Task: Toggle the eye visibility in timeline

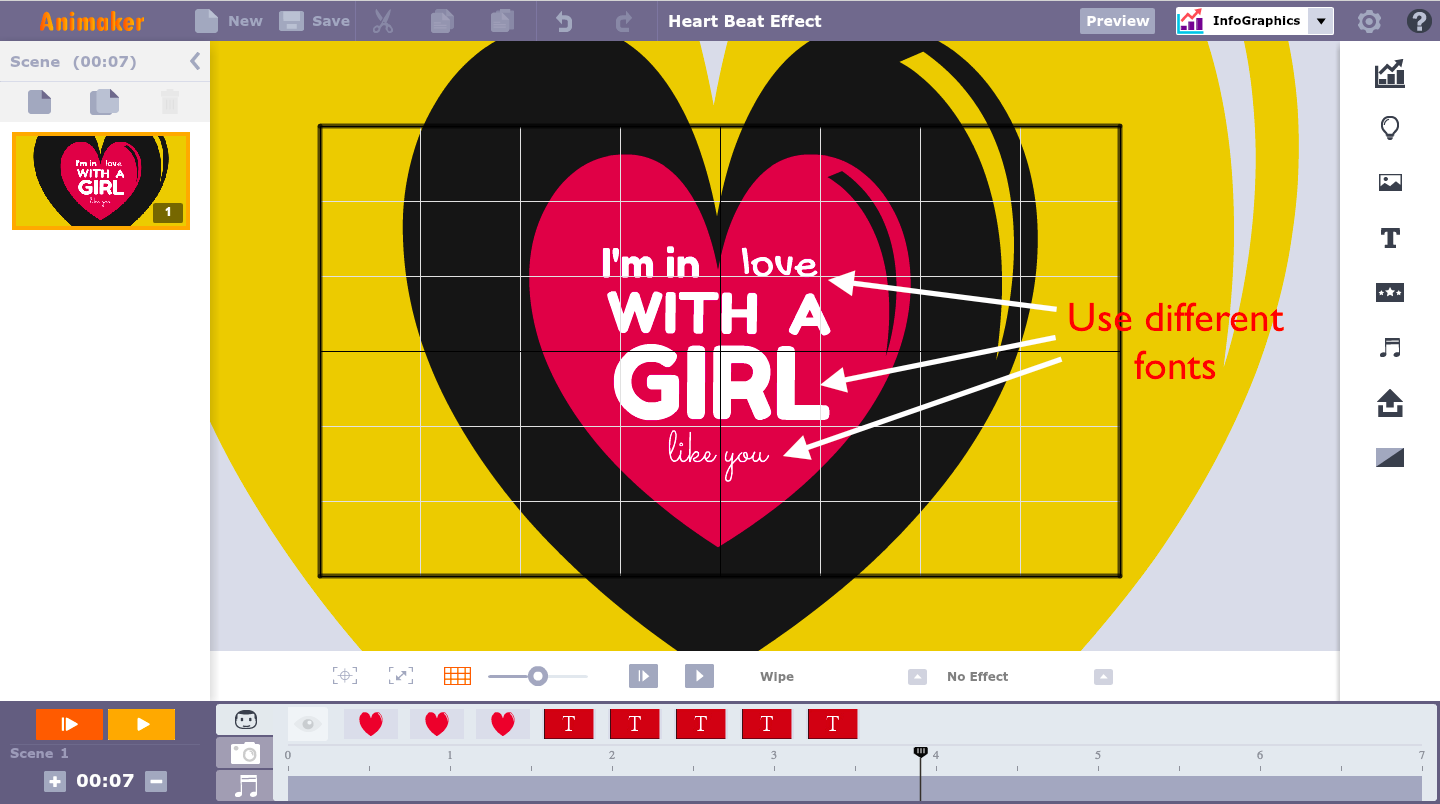Action: point(308,724)
